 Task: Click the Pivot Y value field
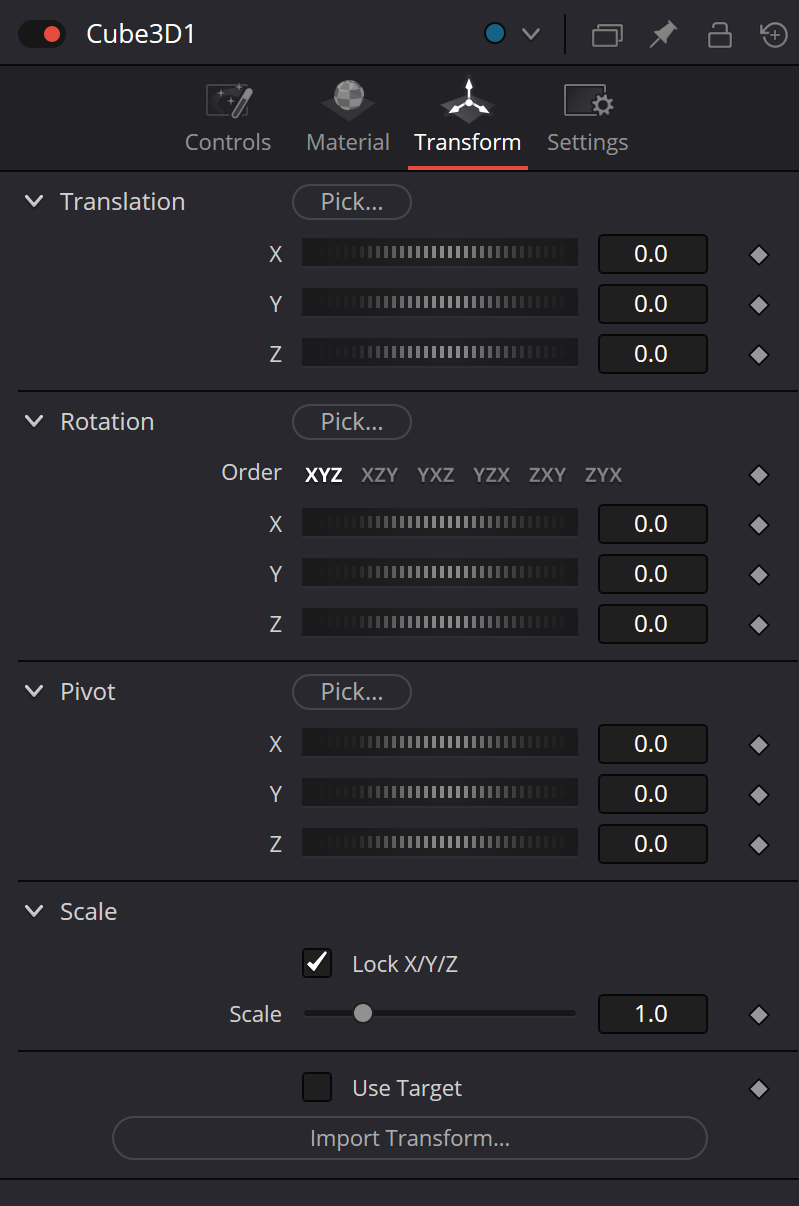coord(653,794)
